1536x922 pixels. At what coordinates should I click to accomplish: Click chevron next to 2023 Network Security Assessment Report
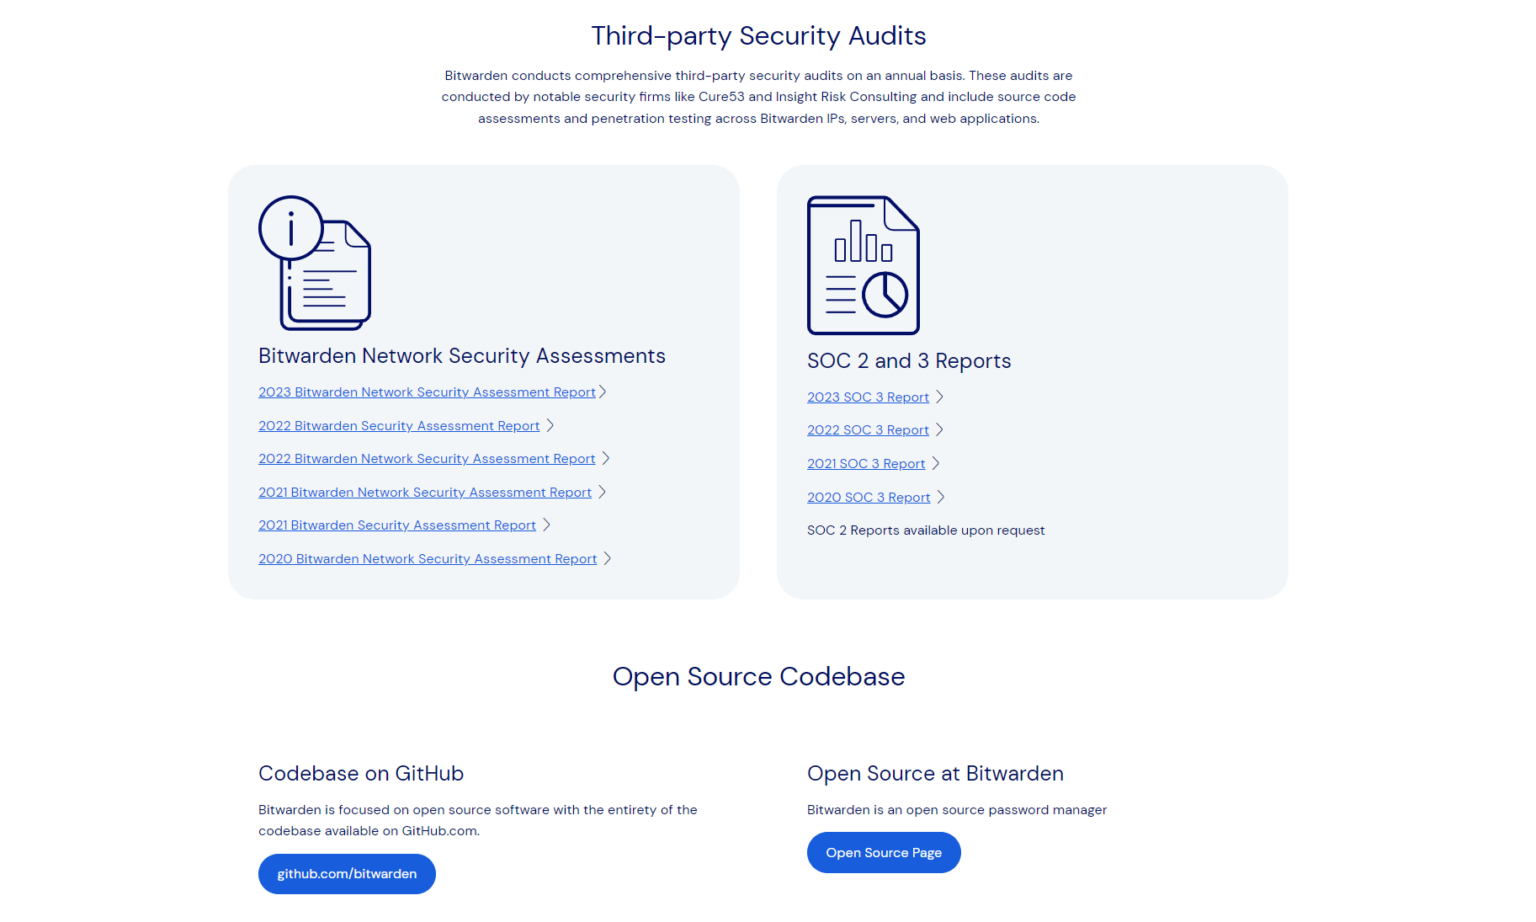pos(603,391)
